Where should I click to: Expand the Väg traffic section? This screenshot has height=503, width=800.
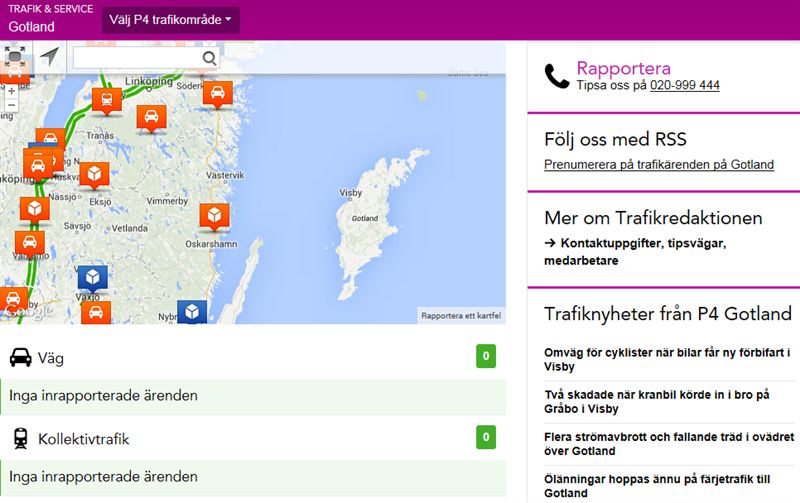(252, 356)
